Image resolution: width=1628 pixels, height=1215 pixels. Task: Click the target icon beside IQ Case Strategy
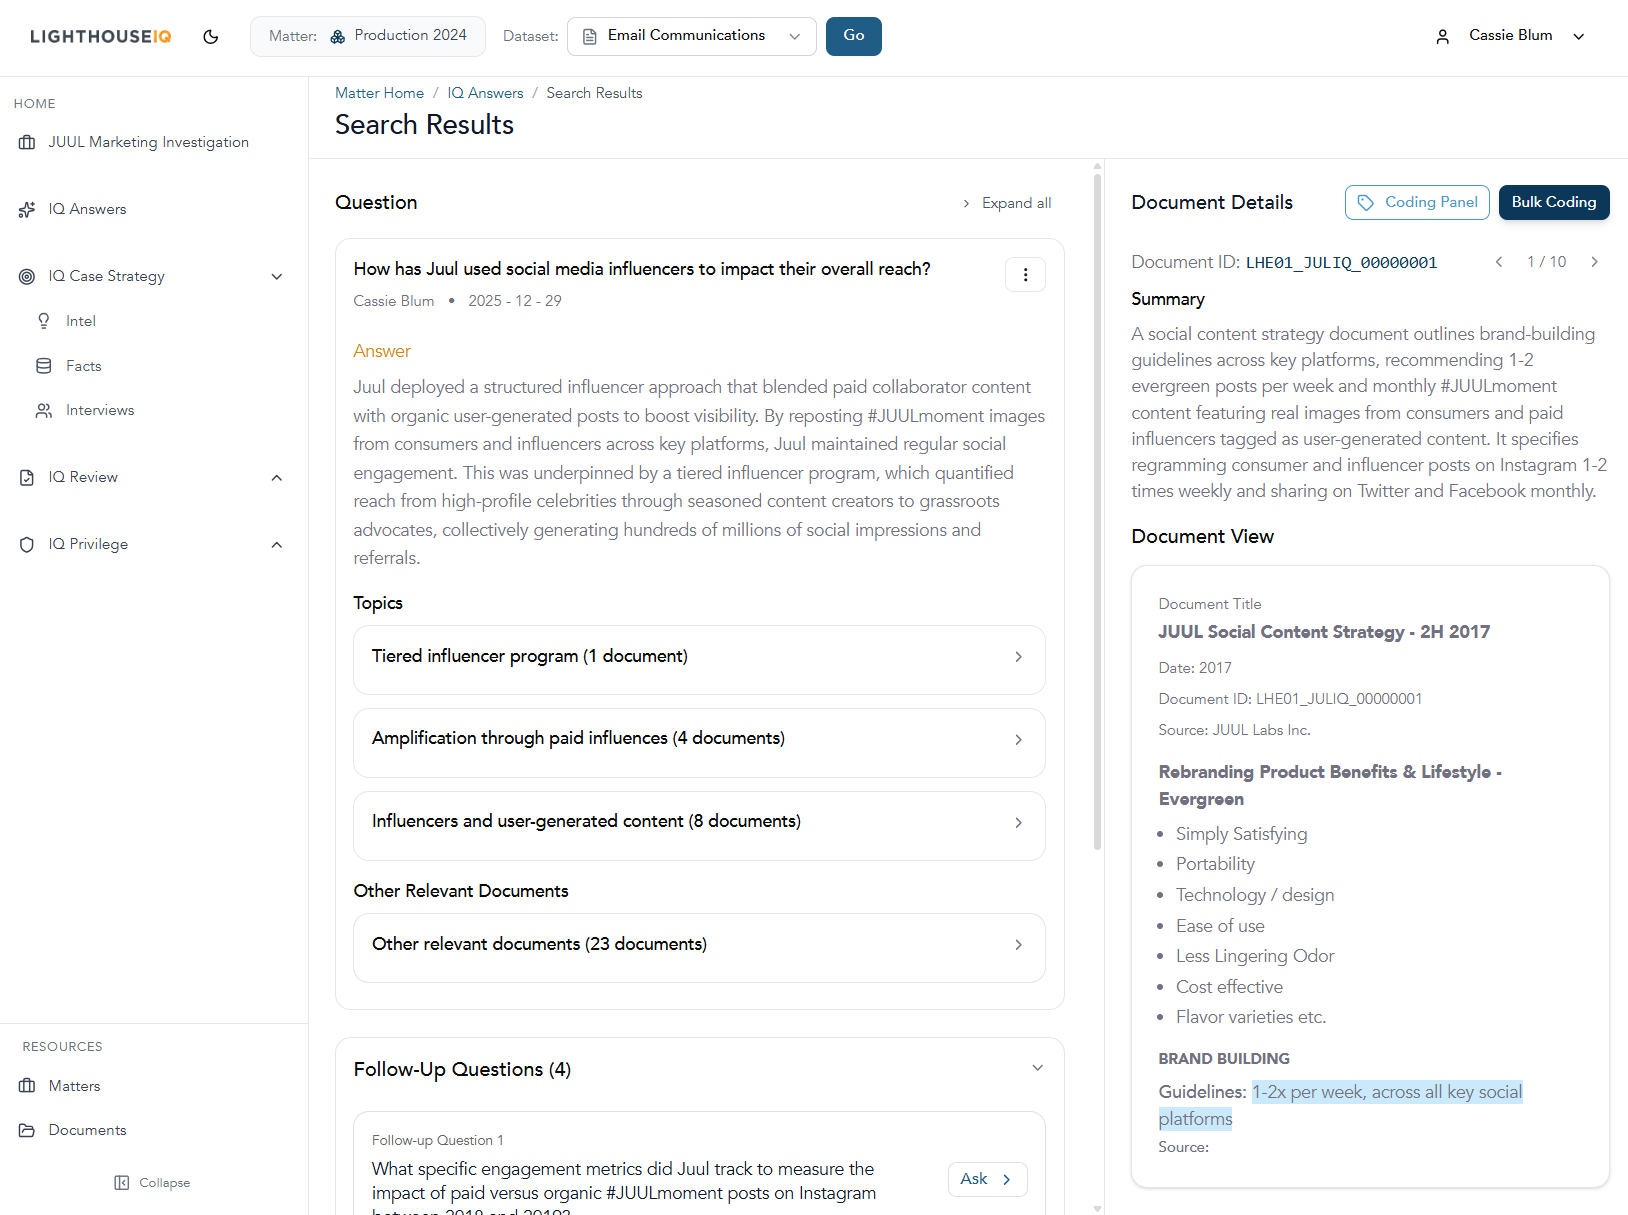click(27, 276)
